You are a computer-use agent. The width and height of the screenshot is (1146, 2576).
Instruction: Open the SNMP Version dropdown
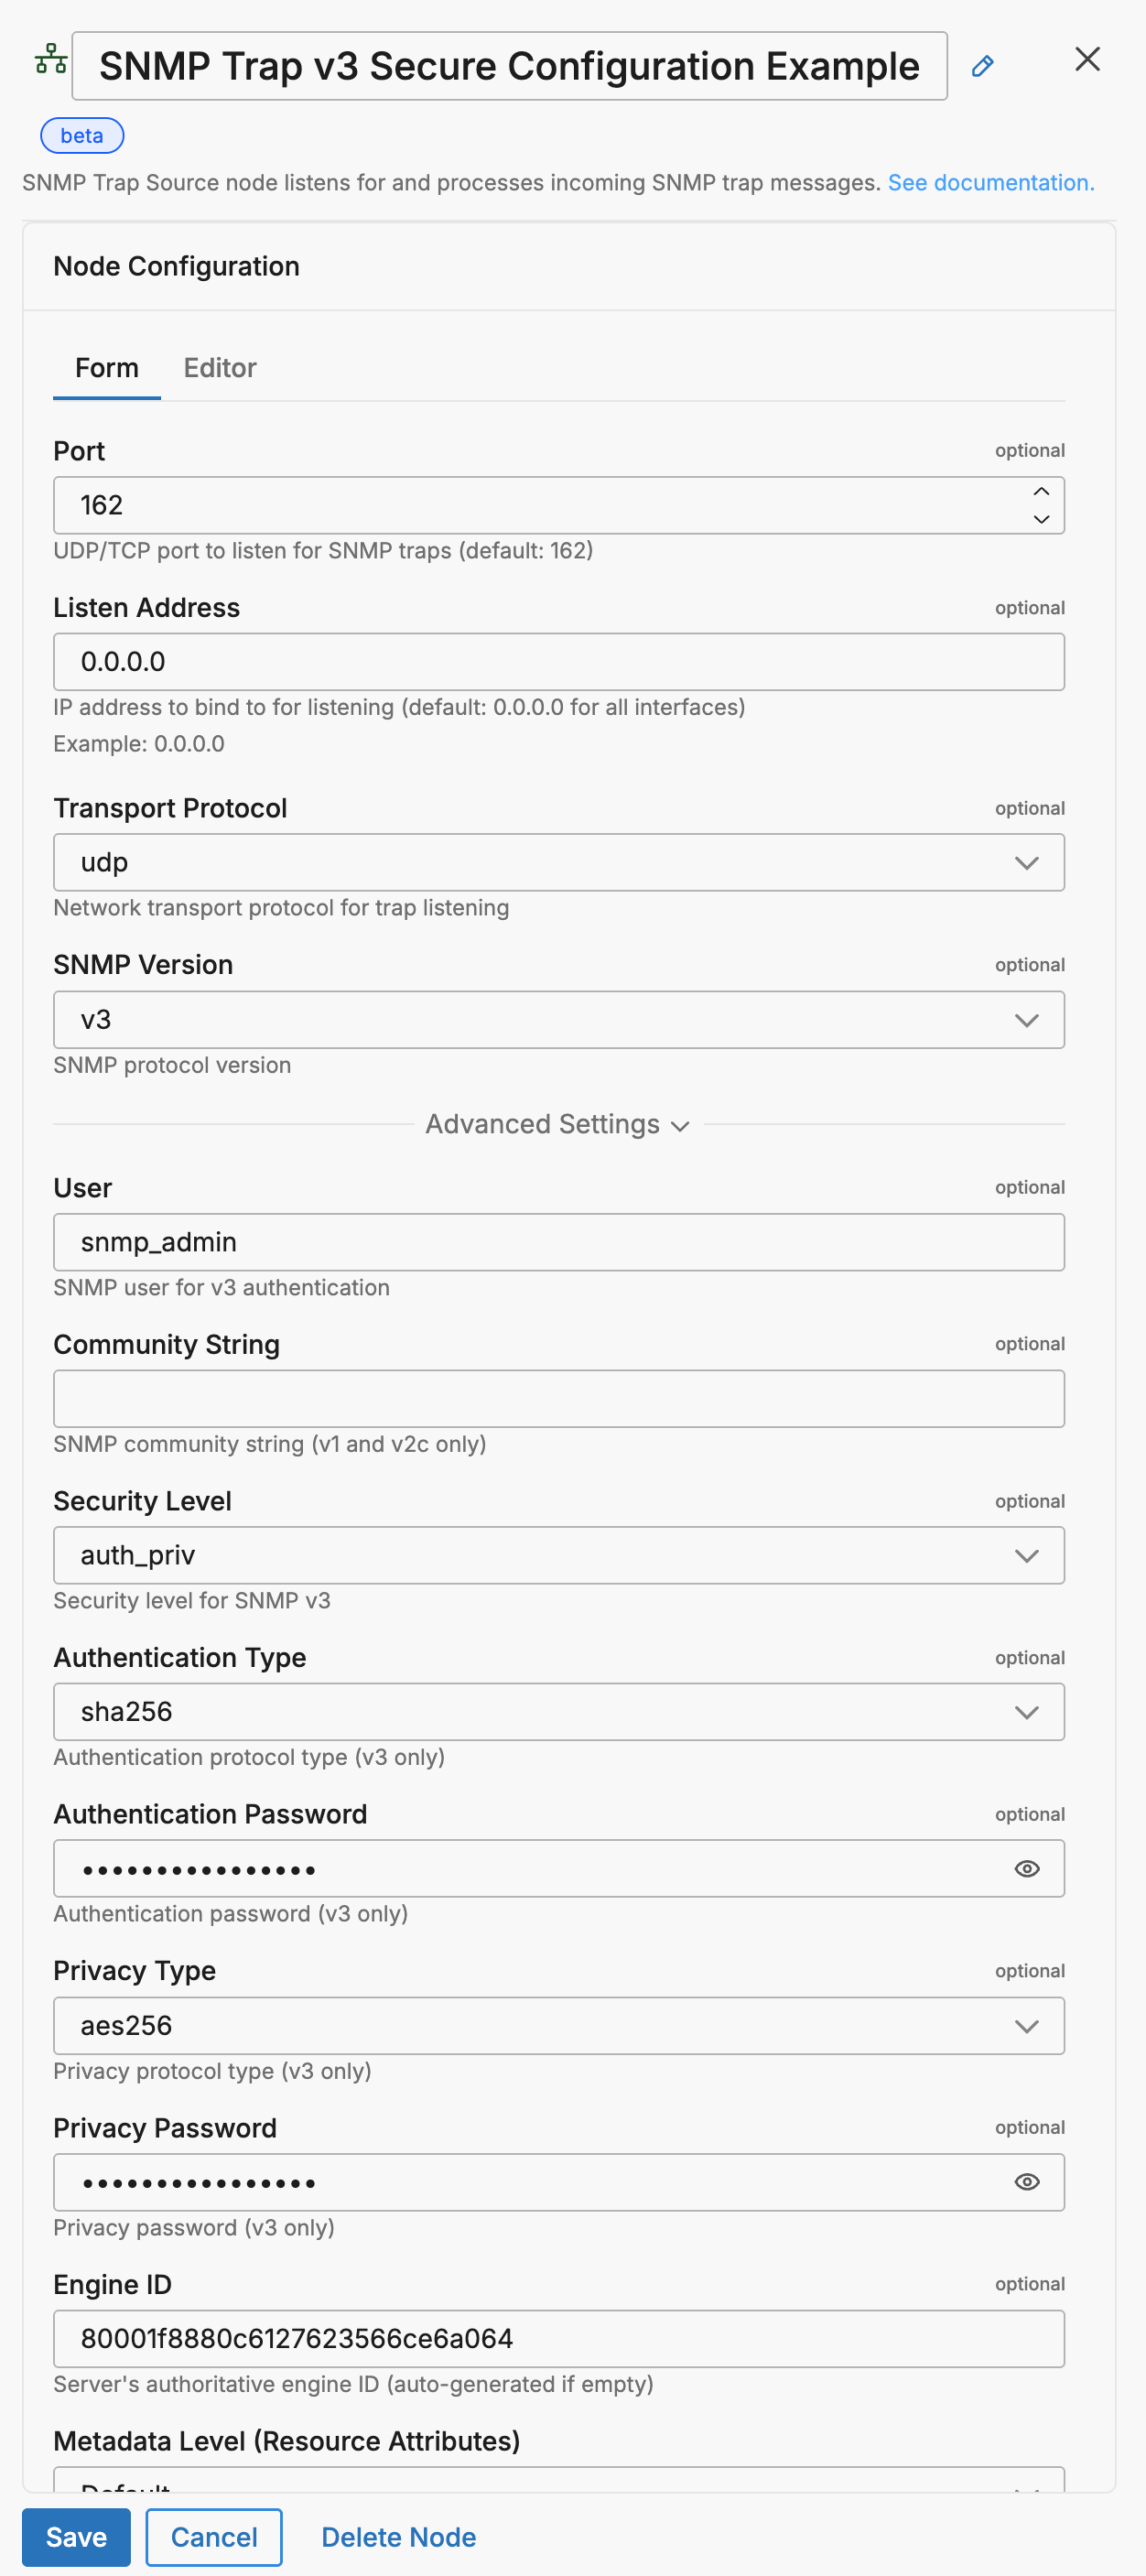(x=558, y=1020)
